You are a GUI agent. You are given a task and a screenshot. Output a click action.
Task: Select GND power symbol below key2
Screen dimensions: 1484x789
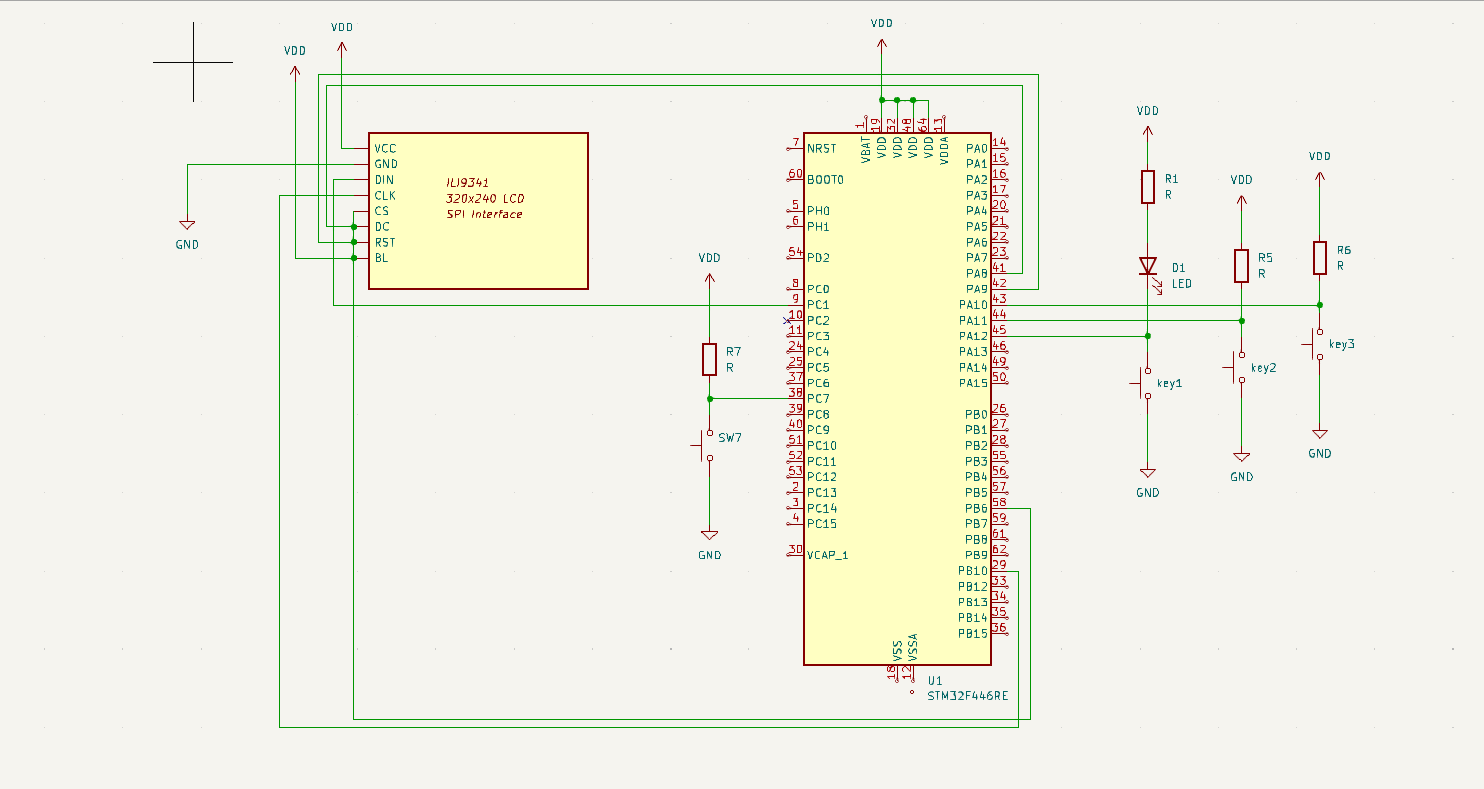[1241, 457]
